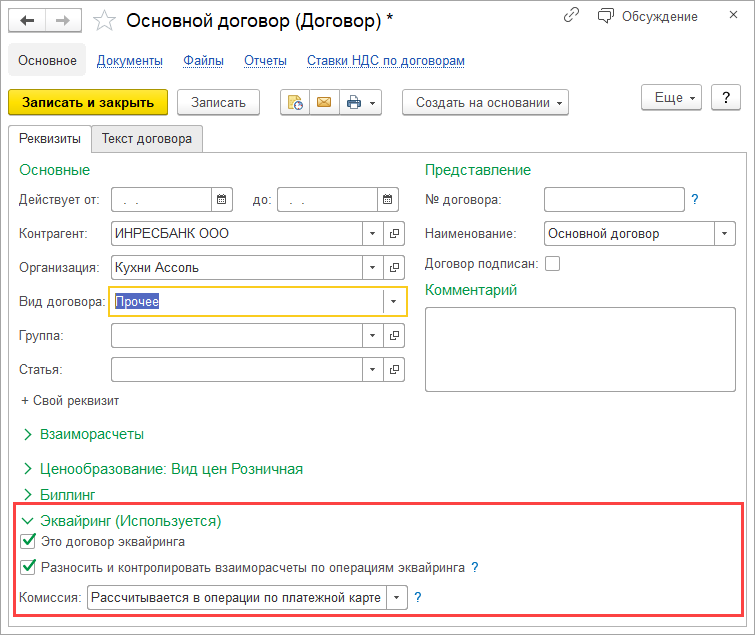Copy link using the chain icon
Image resolution: width=755 pixels, height=635 pixels.
point(571,16)
